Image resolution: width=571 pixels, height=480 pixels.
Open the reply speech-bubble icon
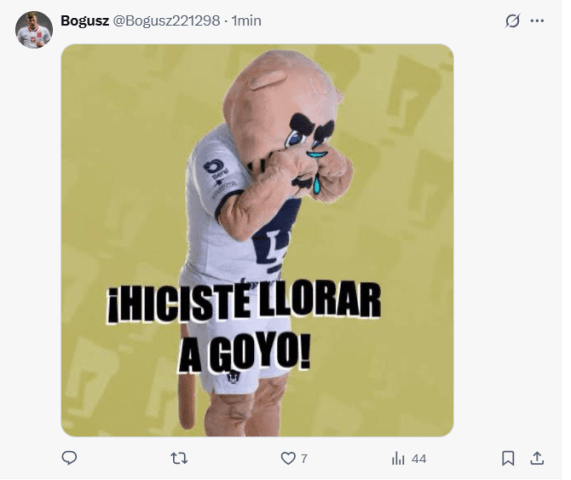tap(69, 458)
